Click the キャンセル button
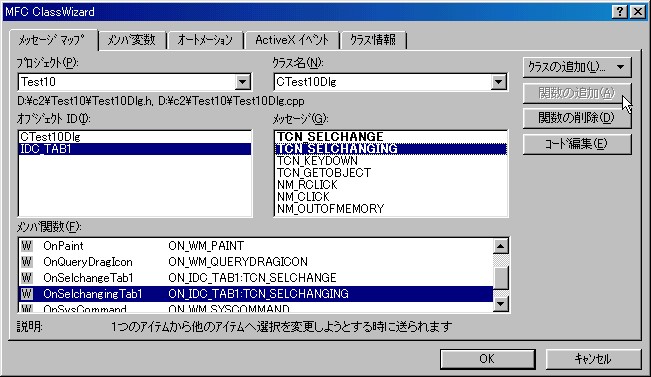This screenshot has width=651, height=377. click(x=593, y=359)
